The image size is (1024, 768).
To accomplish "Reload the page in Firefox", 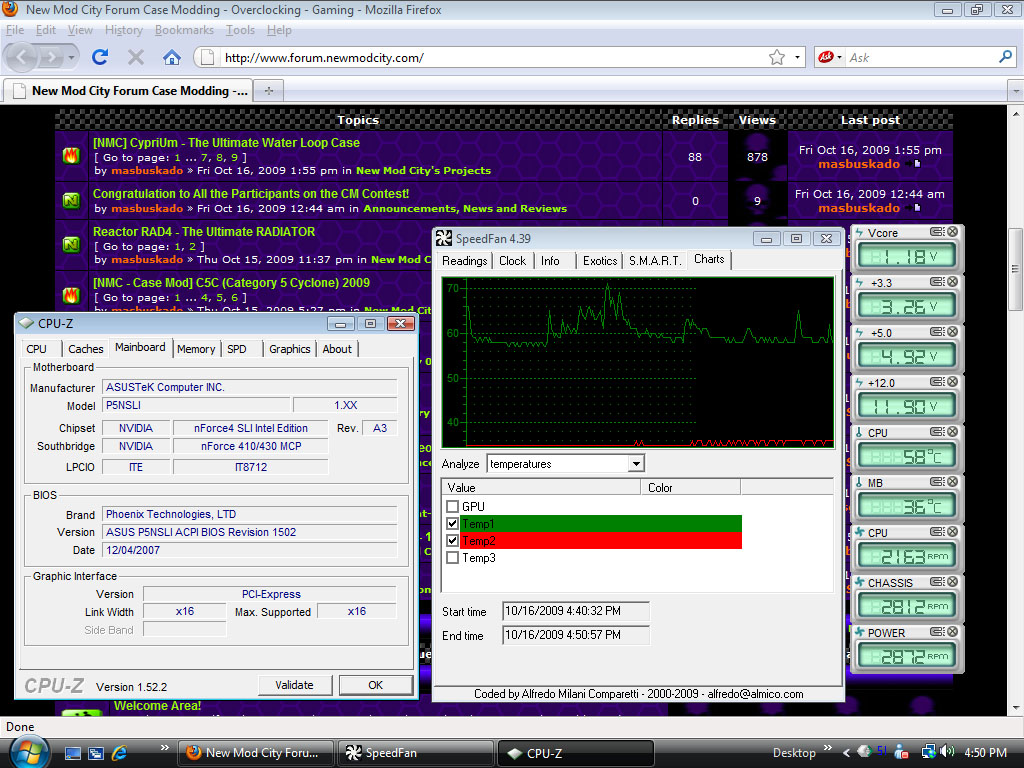I will tap(100, 57).
